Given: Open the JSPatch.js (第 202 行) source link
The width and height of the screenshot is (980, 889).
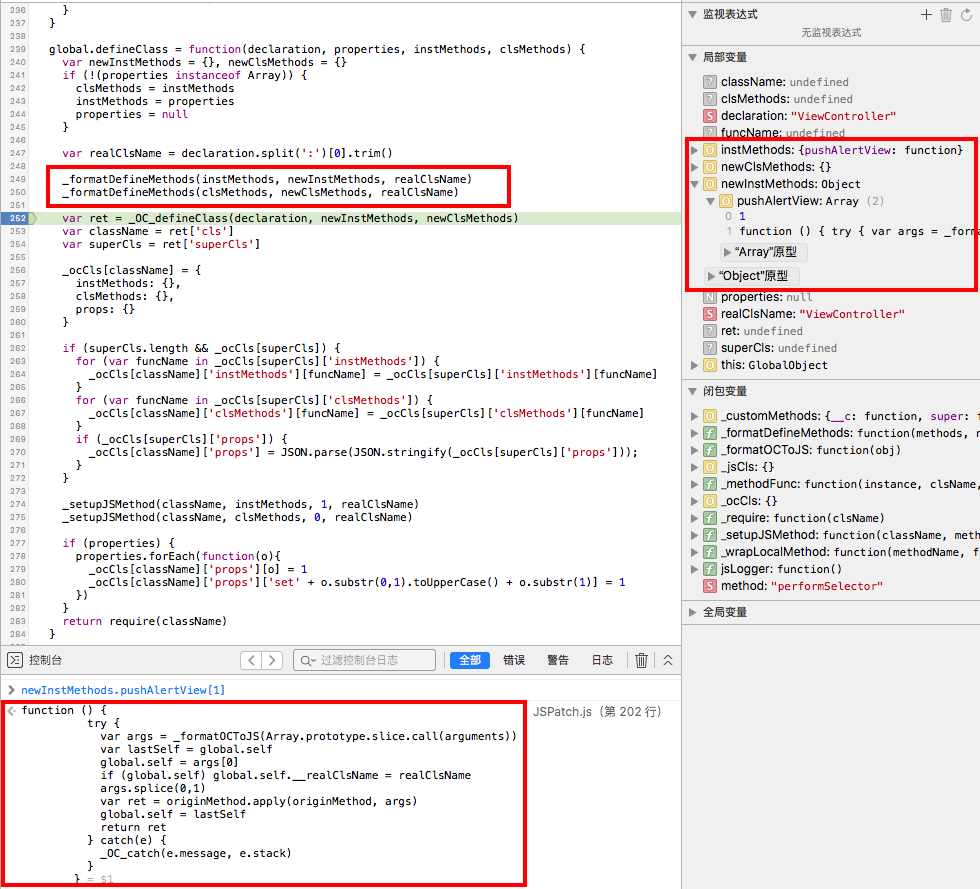Looking at the screenshot, I should (x=597, y=711).
